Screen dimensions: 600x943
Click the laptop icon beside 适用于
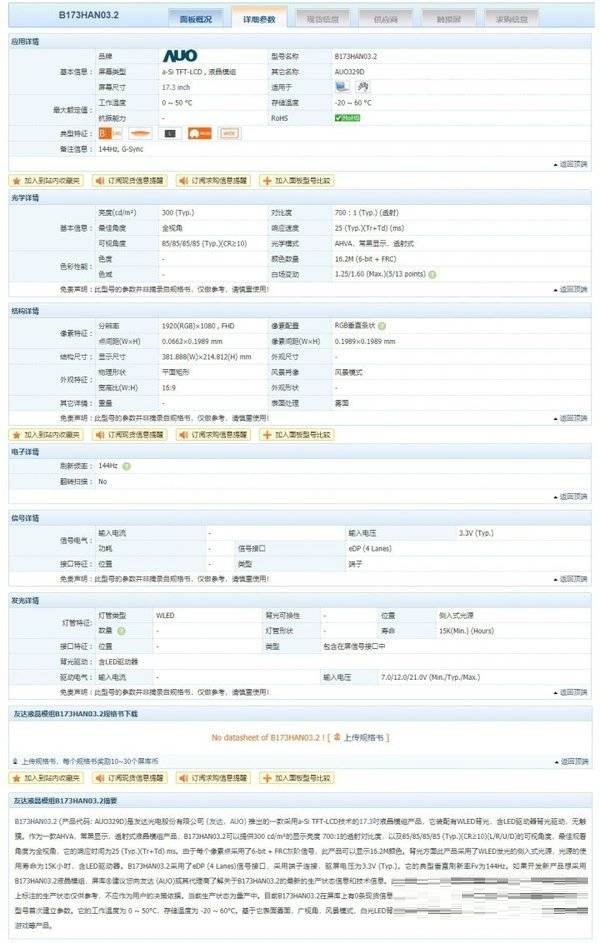pyautogui.click(x=342, y=87)
